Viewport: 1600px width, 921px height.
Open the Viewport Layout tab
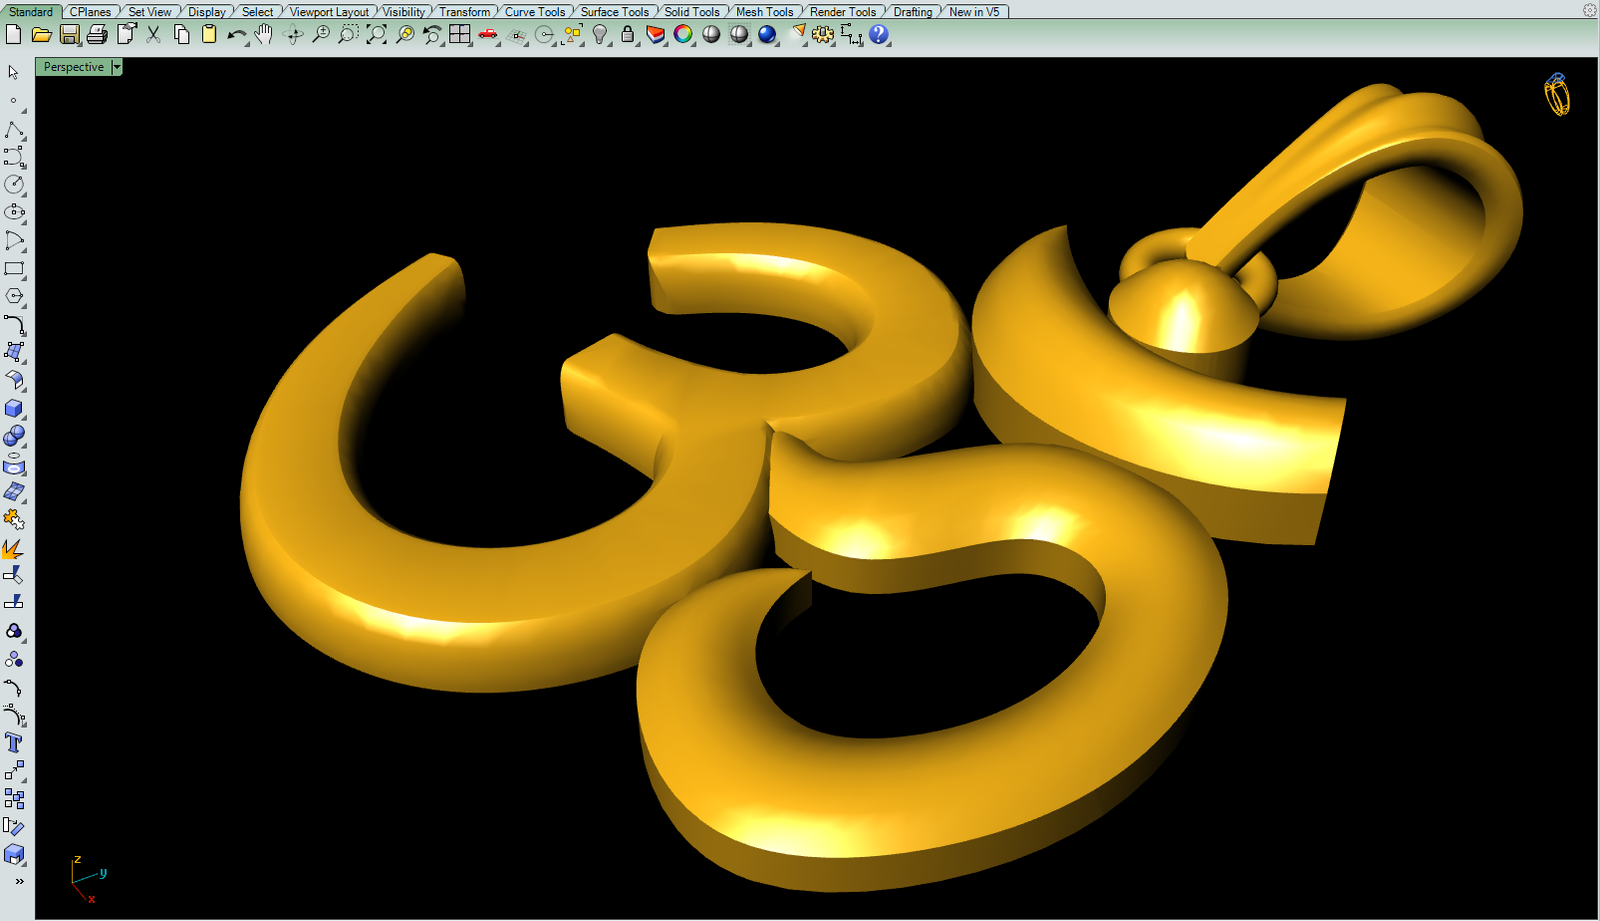click(x=329, y=12)
